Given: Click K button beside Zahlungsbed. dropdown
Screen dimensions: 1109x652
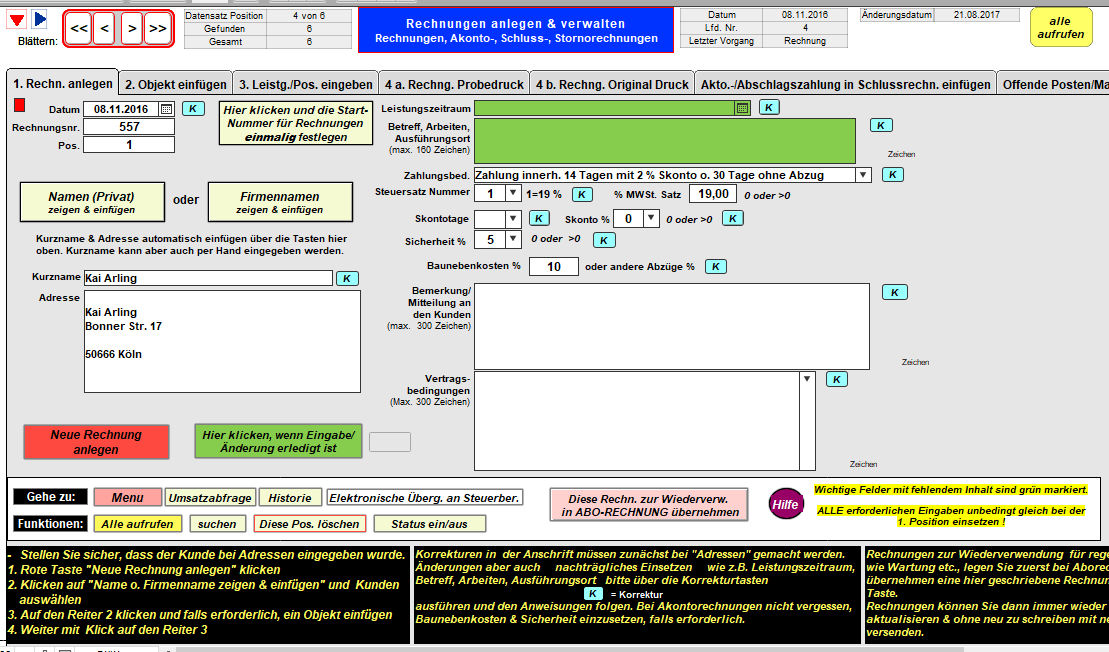Looking at the screenshot, I should click(x=893, y=175).
